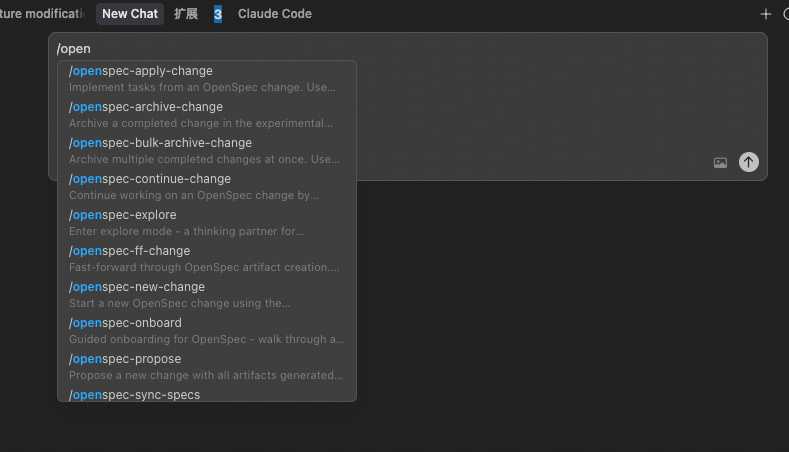Open the truncated 'ture modificati' tab
The width and height of the screenshot is (789, 452).
click(x=43, y=14)
